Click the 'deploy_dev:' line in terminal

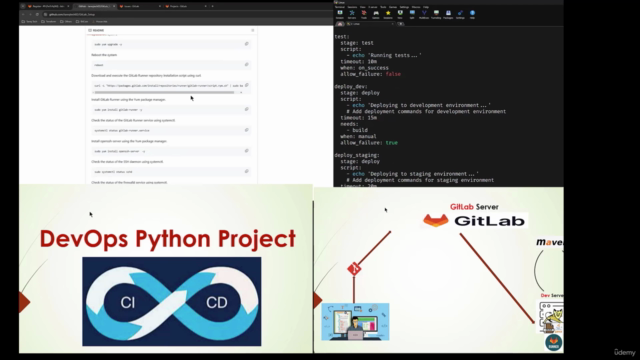pos(351,87)
